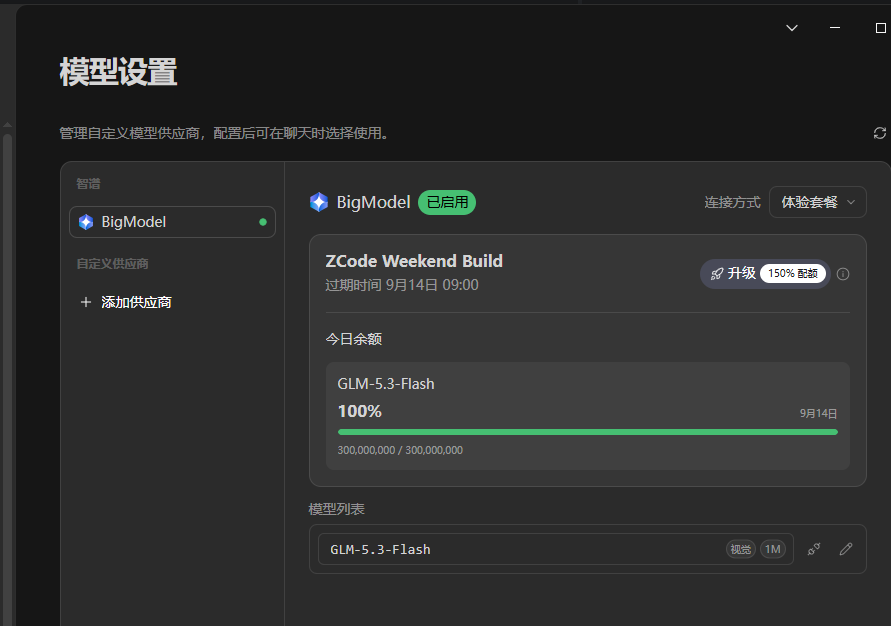Image resolution: width=891 pixels, height=626 pixels.
Task: Click the BigModel logo in the header
Action: pyautogui.click(x=319, y=202)
